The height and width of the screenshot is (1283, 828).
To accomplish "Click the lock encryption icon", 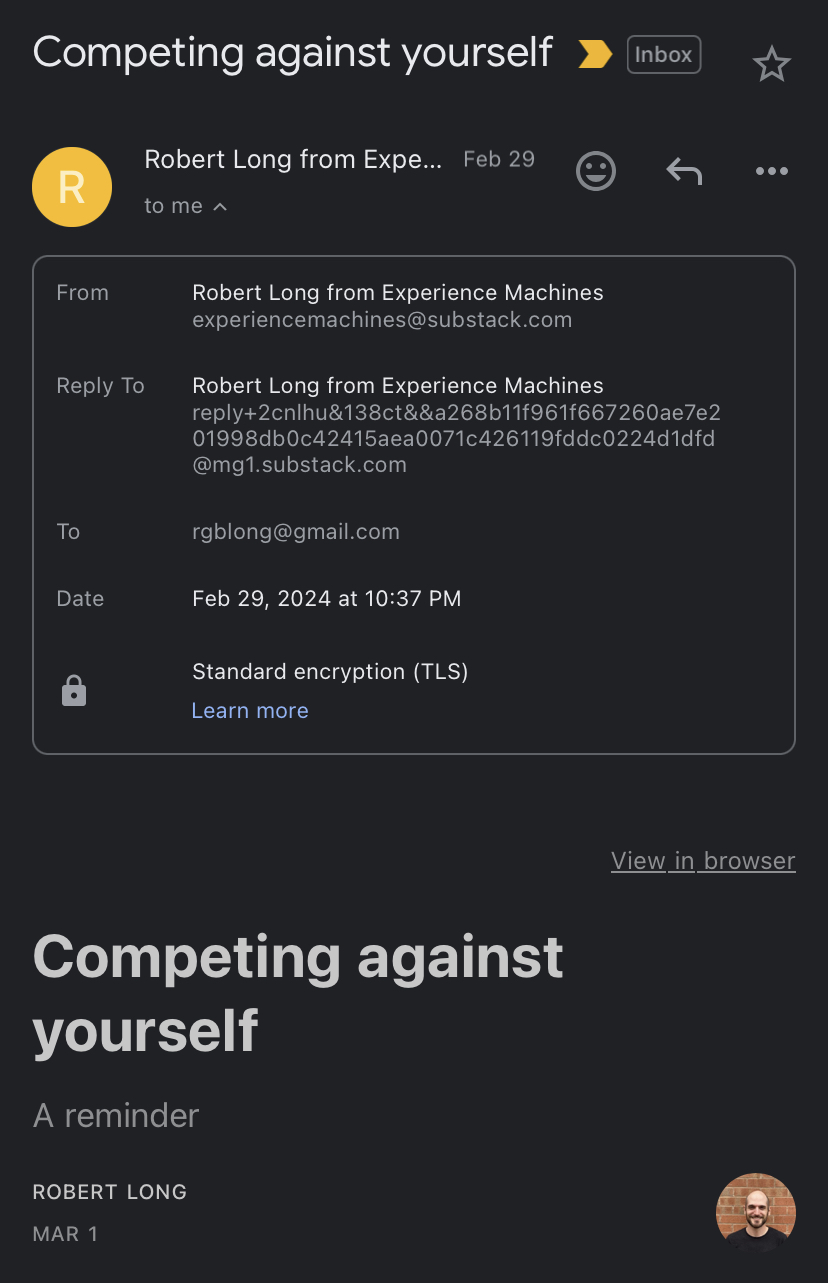I will 74,691.
